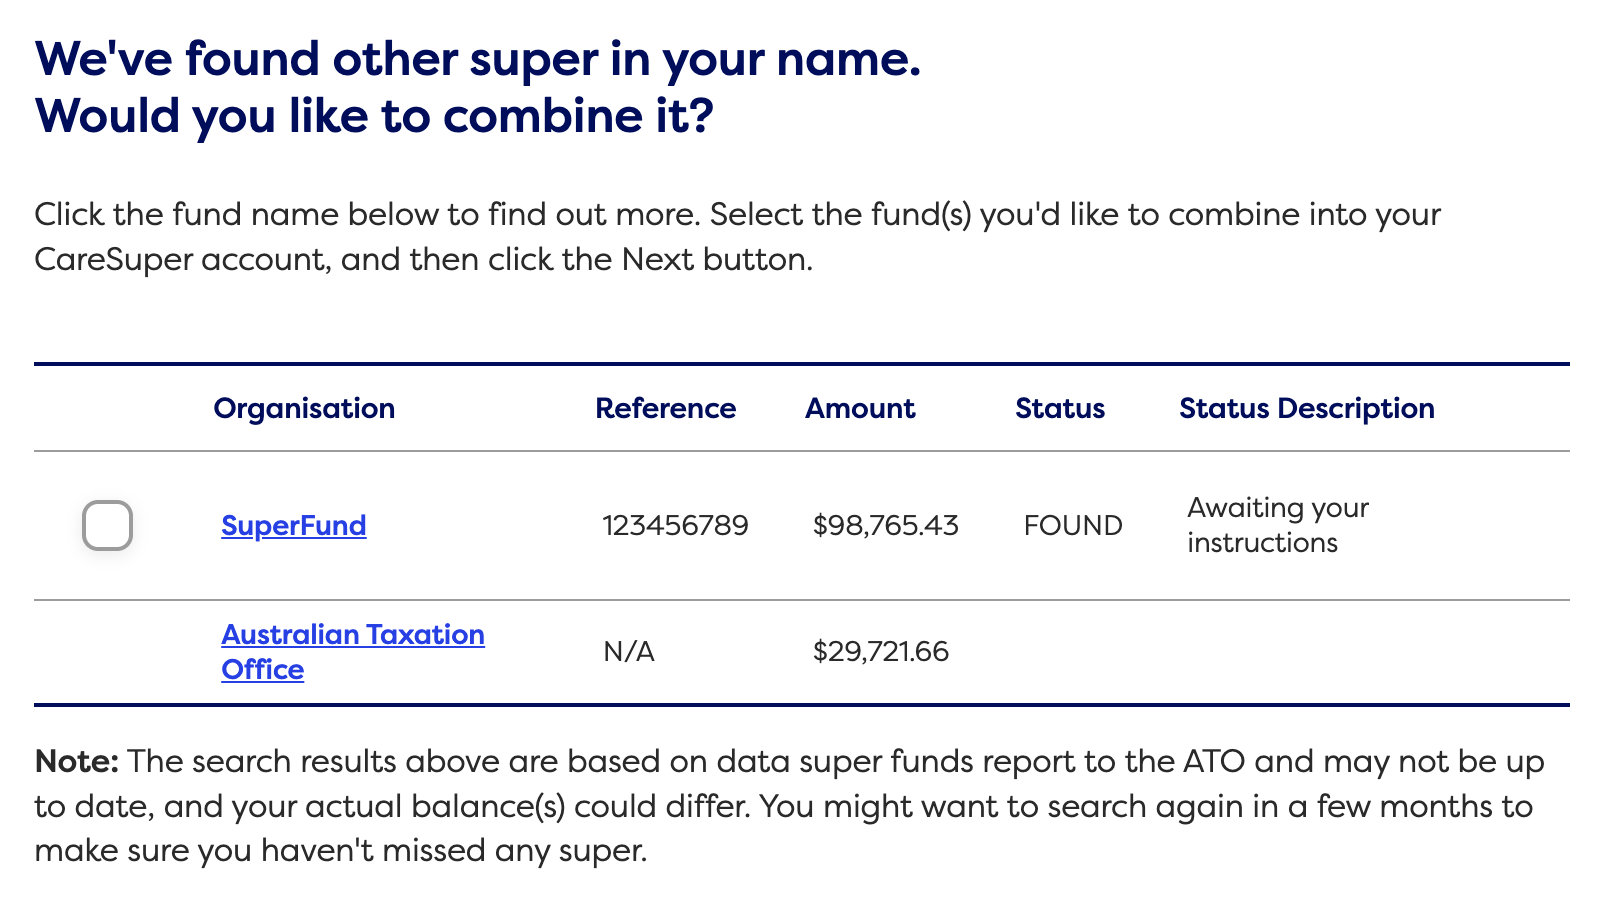Click the "Would you like to combine it?" line
The width and height of the screenshot is (1618, 906).
point(374,116)
